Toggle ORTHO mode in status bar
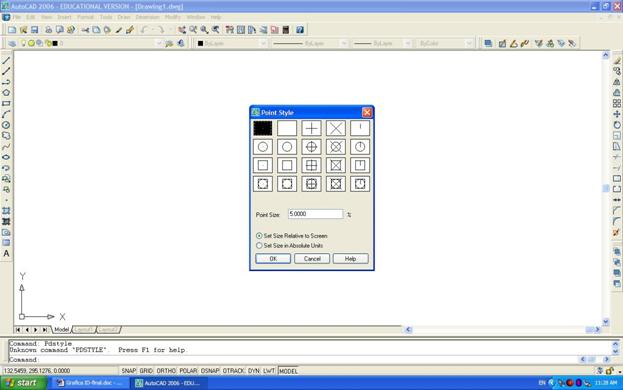Screen dimensions: 623x390 (x=166, y=371)
